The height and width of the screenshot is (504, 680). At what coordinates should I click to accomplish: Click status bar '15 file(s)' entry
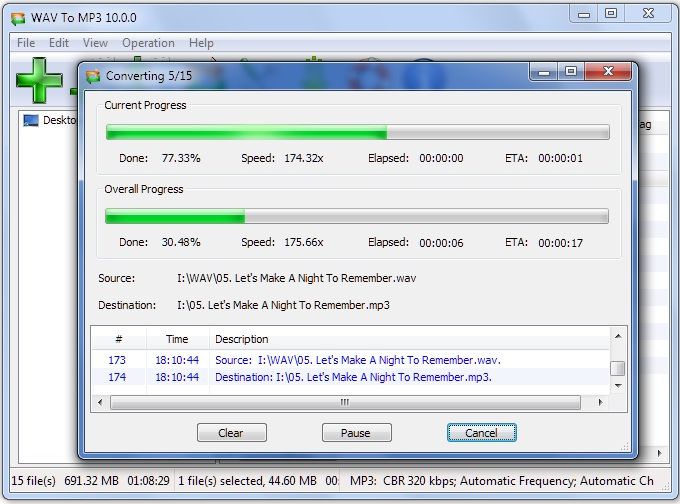pos(33,481)
